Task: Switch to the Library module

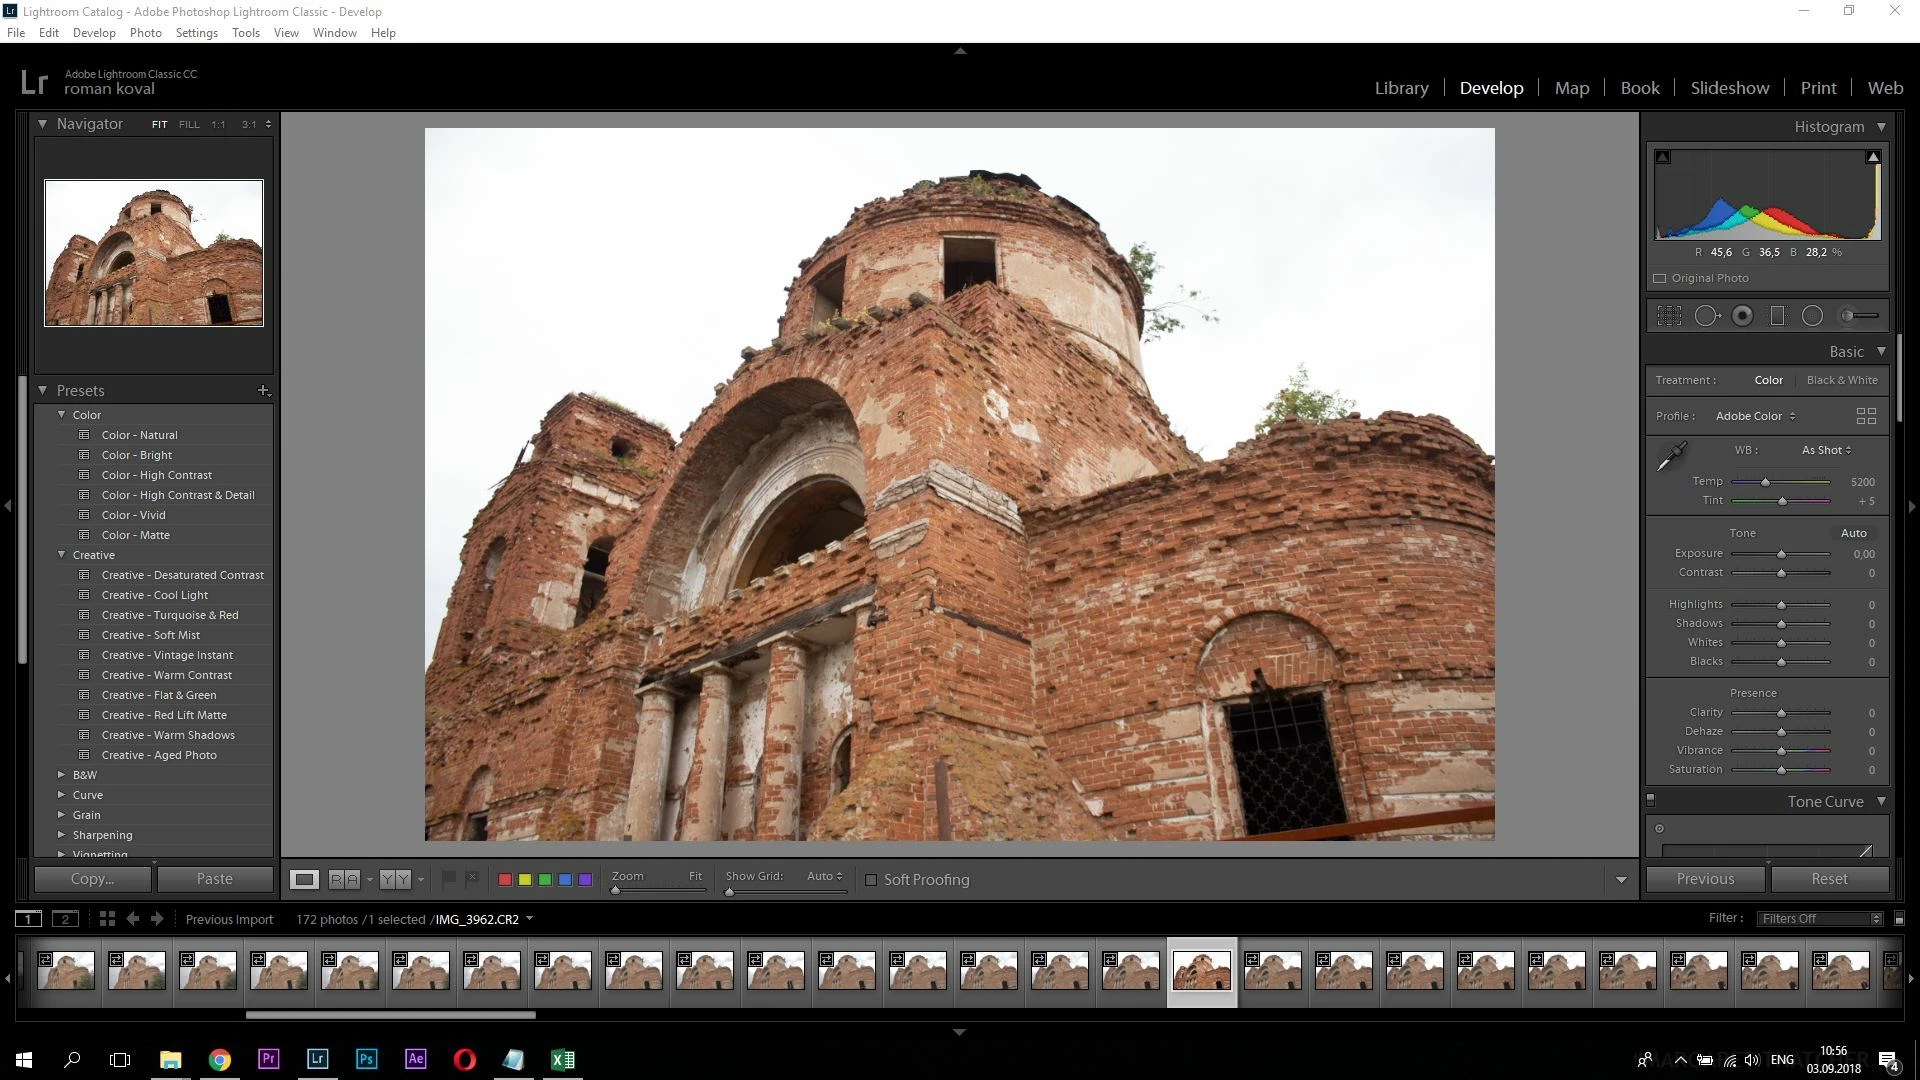Action: click(1401, 88)
